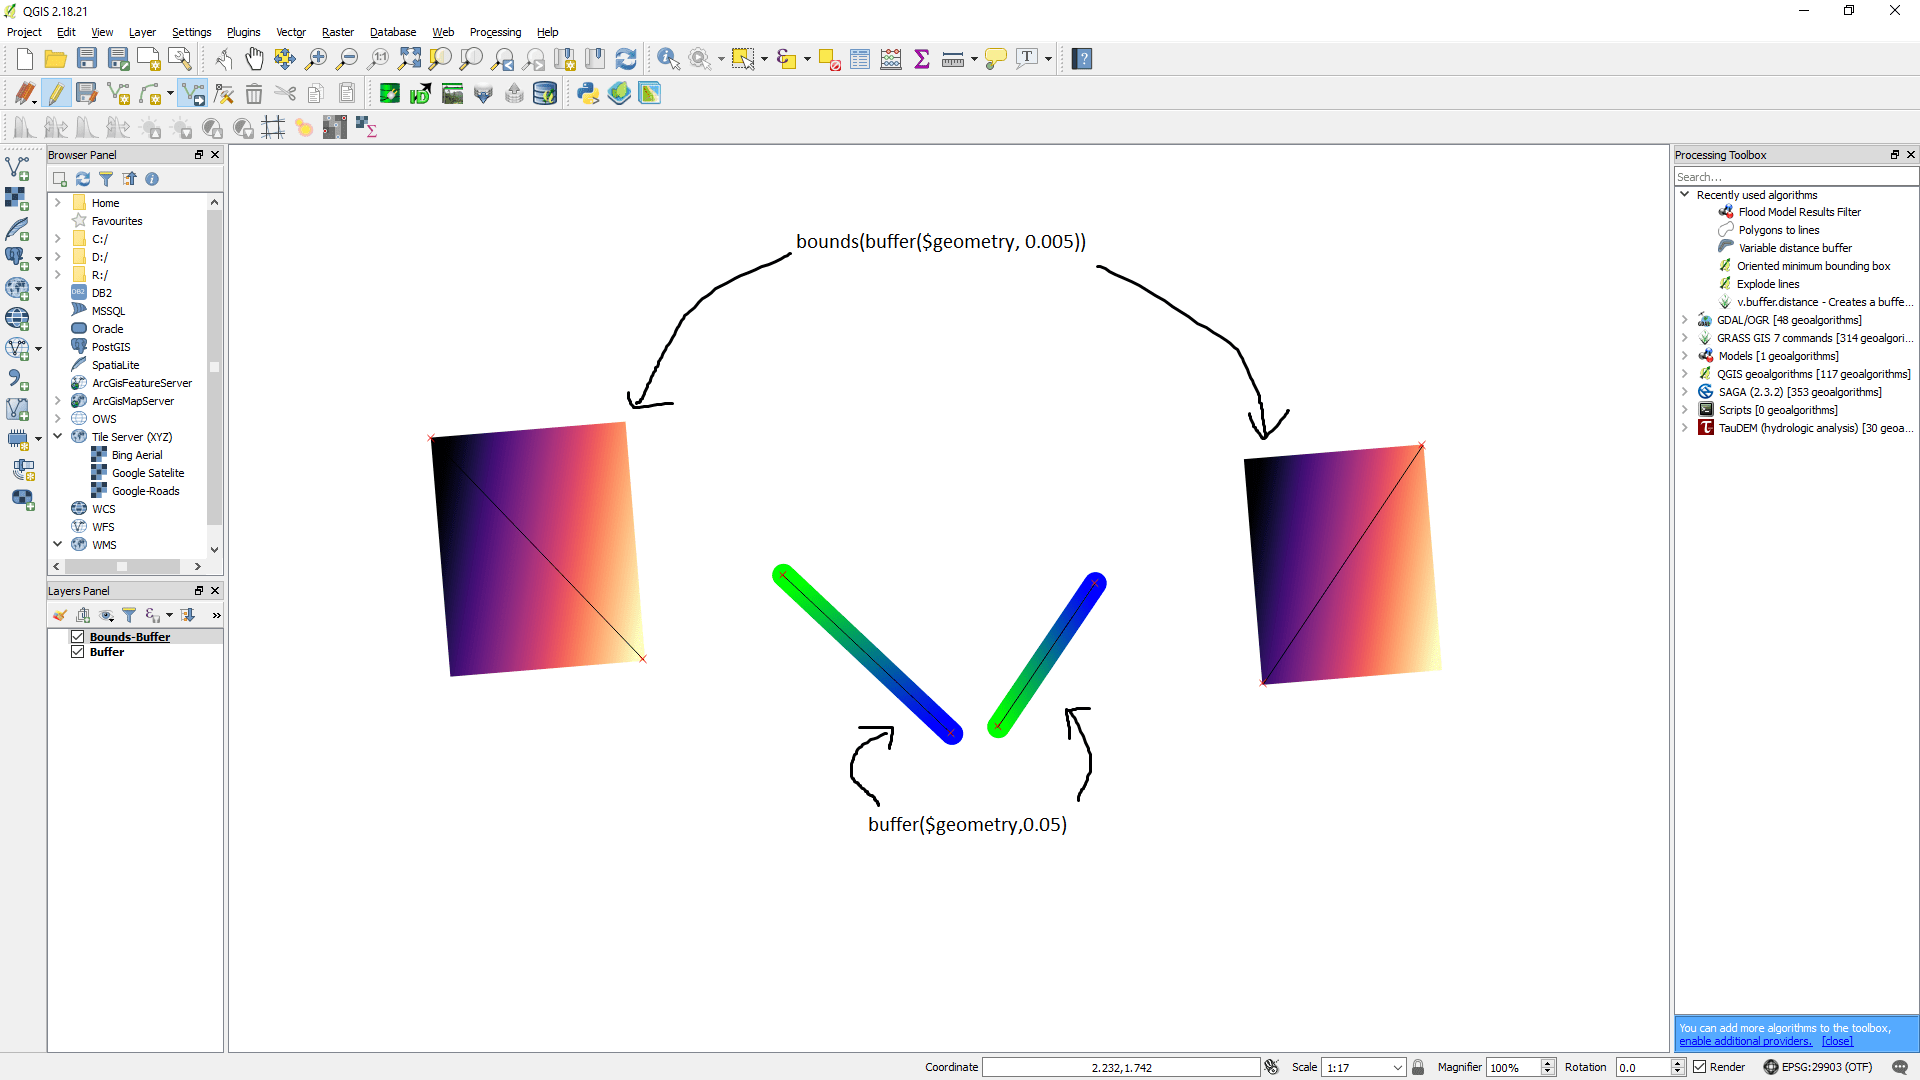Open the Processing menu
1920x1080 pixels.
[495, 32]
